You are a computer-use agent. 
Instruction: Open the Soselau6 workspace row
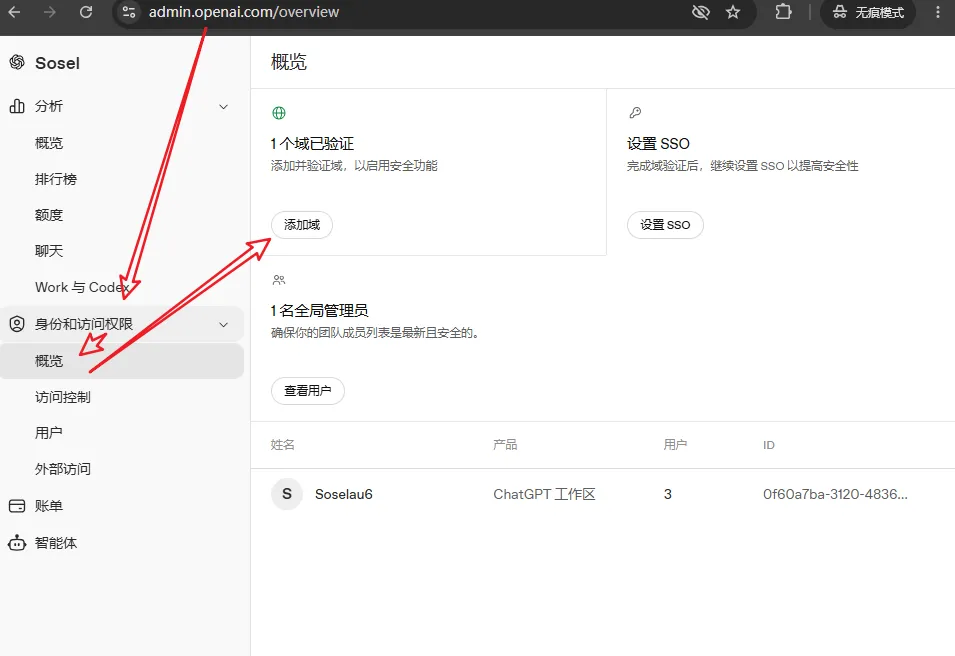(602, 494)
